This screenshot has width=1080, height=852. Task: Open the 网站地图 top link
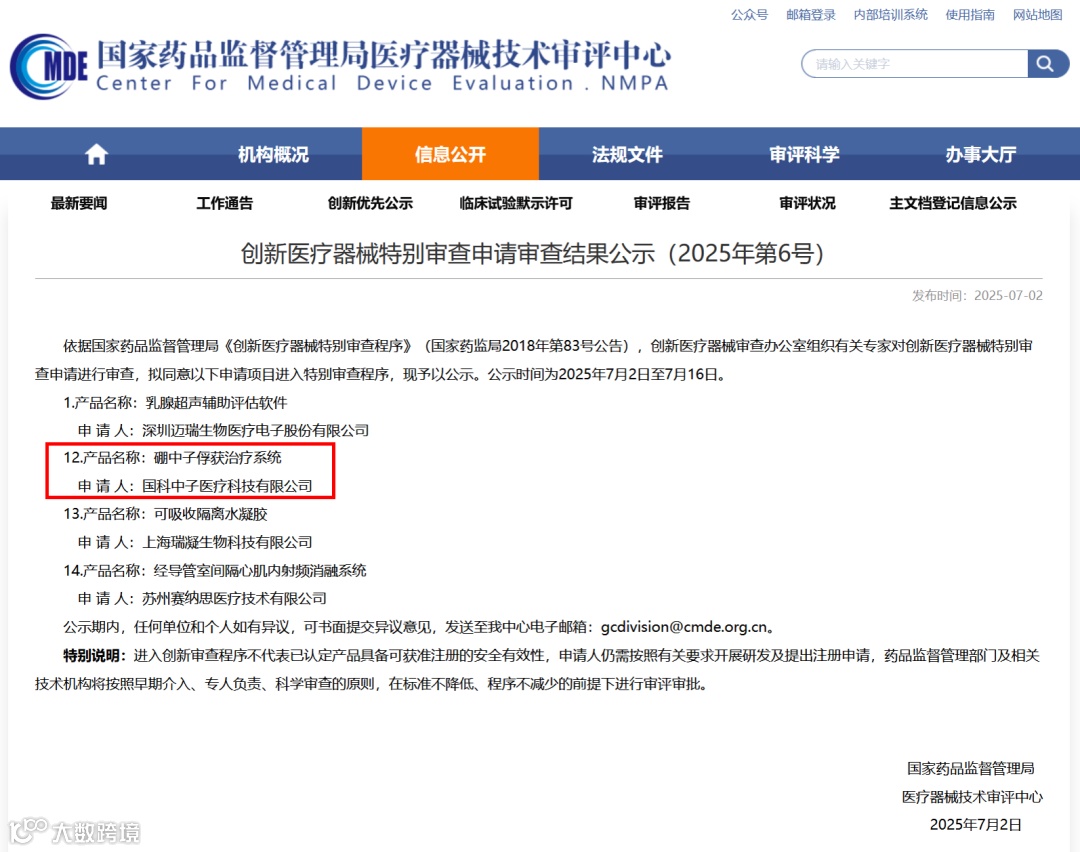[x=1037, y=14]
